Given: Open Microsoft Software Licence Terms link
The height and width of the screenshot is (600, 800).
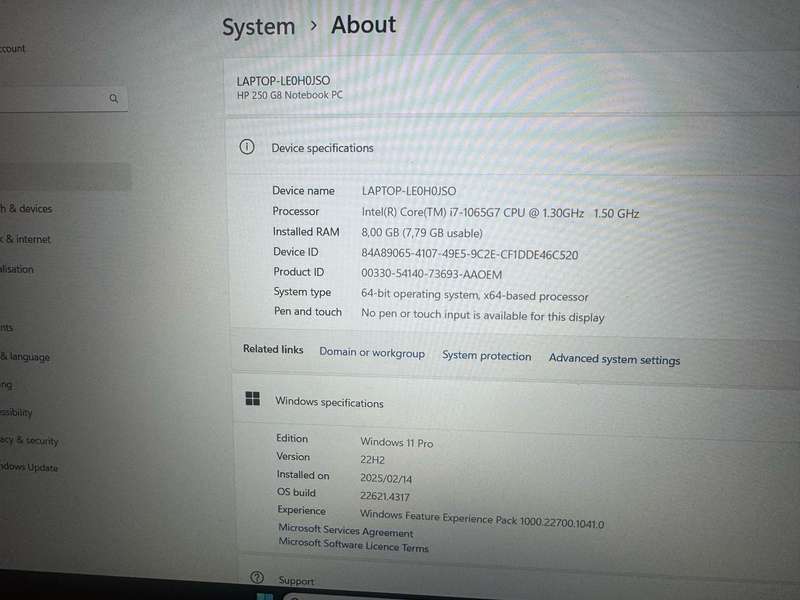Looking at the screenshot, I should click(x=353, y=545).
